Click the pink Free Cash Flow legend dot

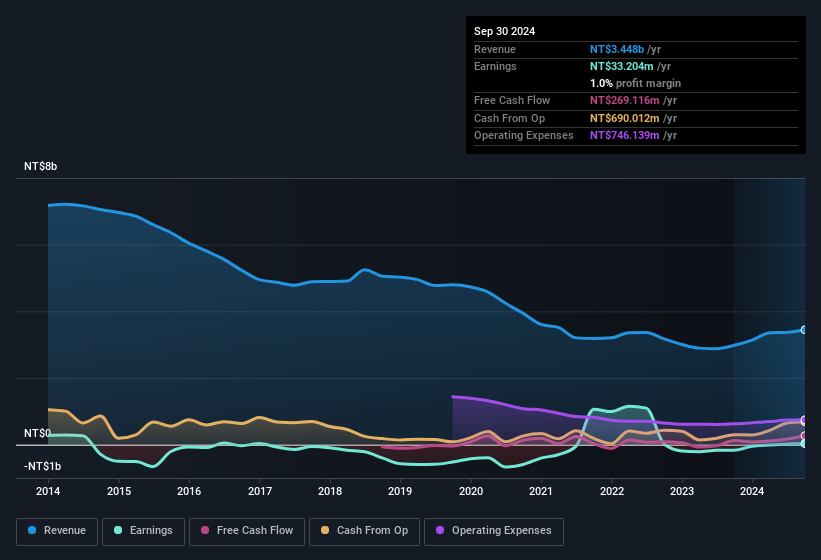pyautogui.click(x=205, y=530)
